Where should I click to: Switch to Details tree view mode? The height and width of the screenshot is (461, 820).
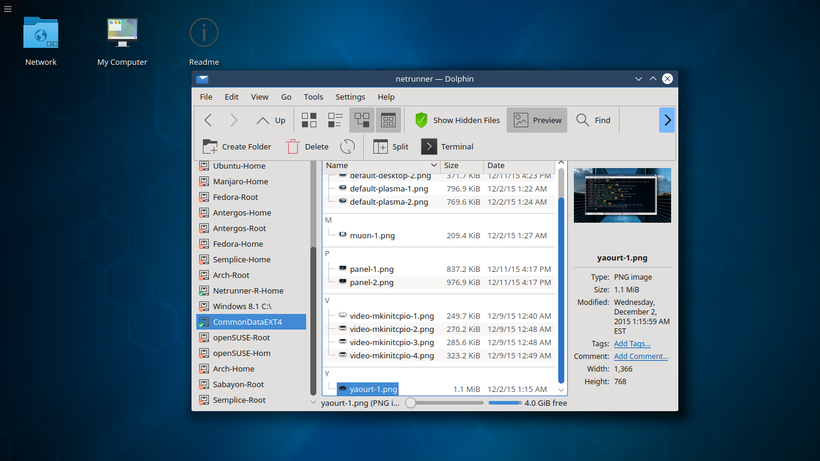pyautogui.click(x=361, y=120)
